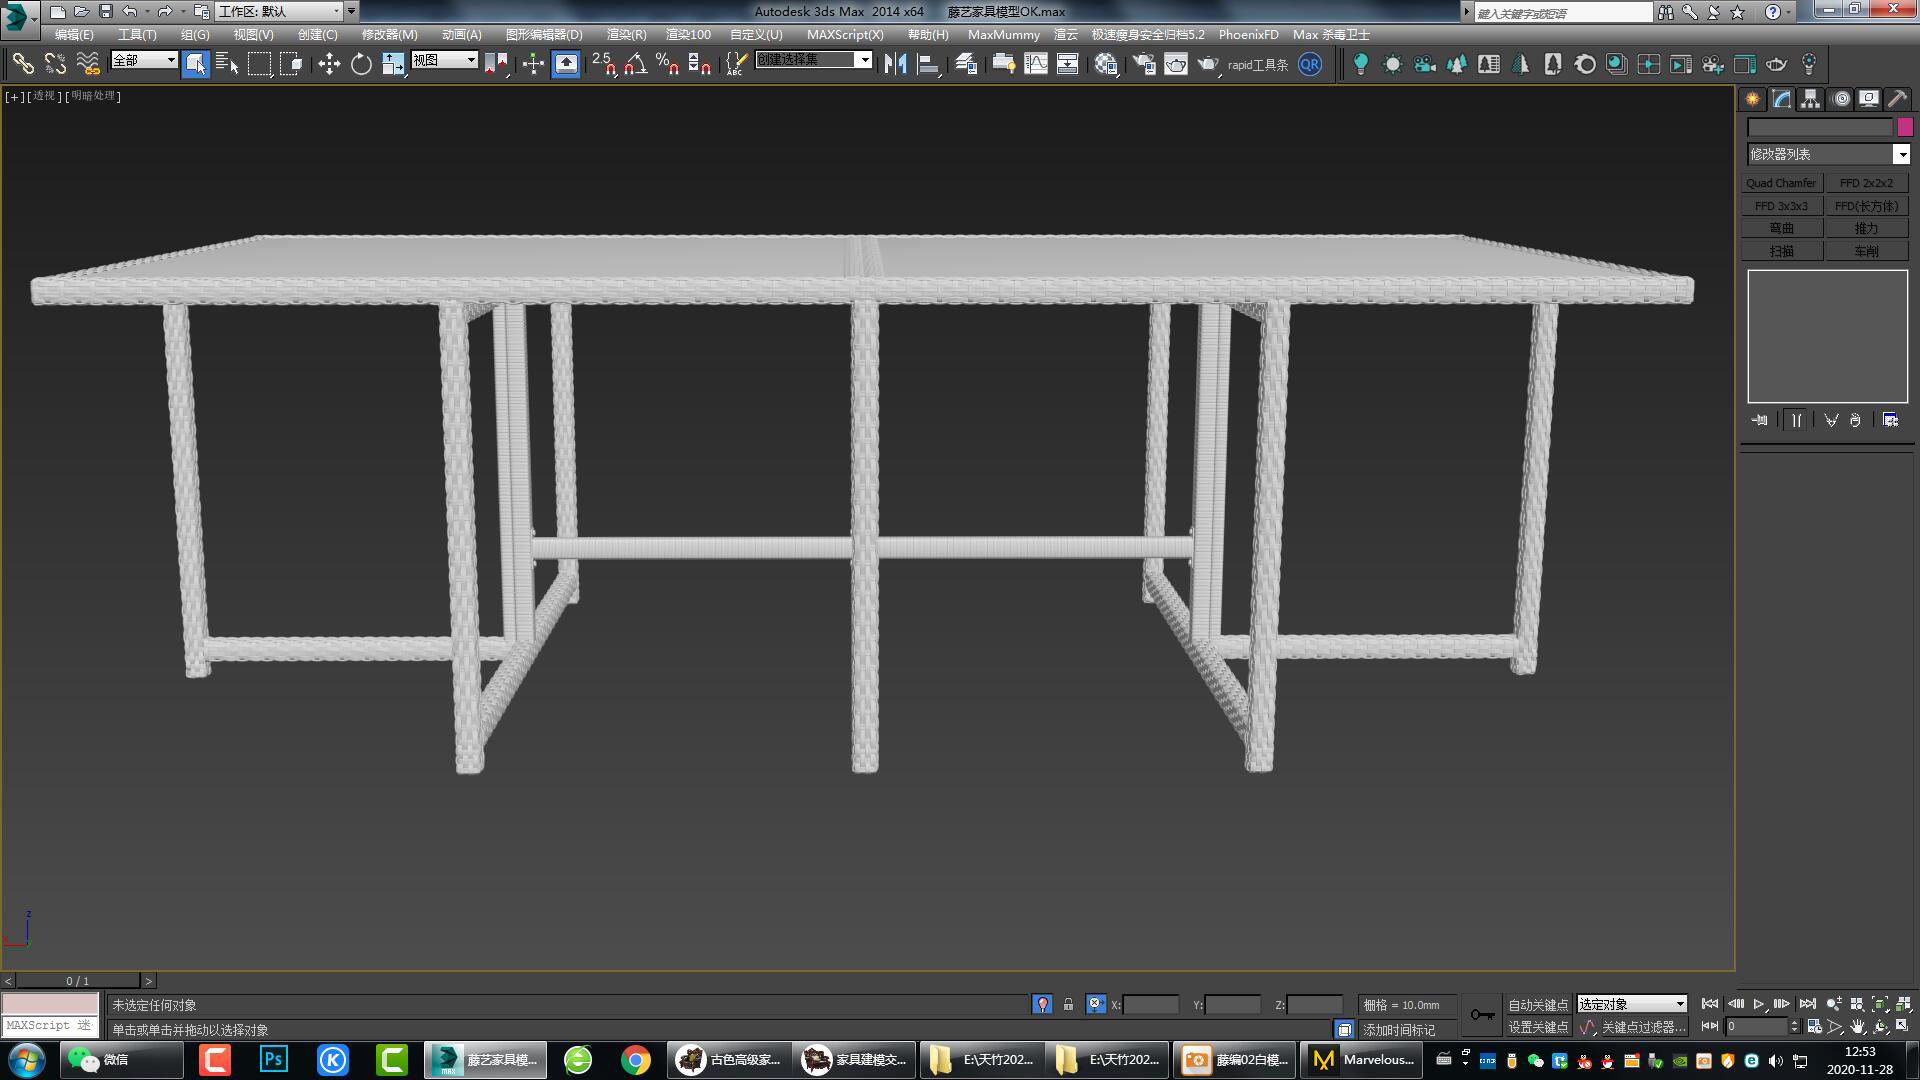Open the 选定对象 dropdown near timeline
The width and height of the screenshot is (1920, 1080).
tap(1630, 1004)
